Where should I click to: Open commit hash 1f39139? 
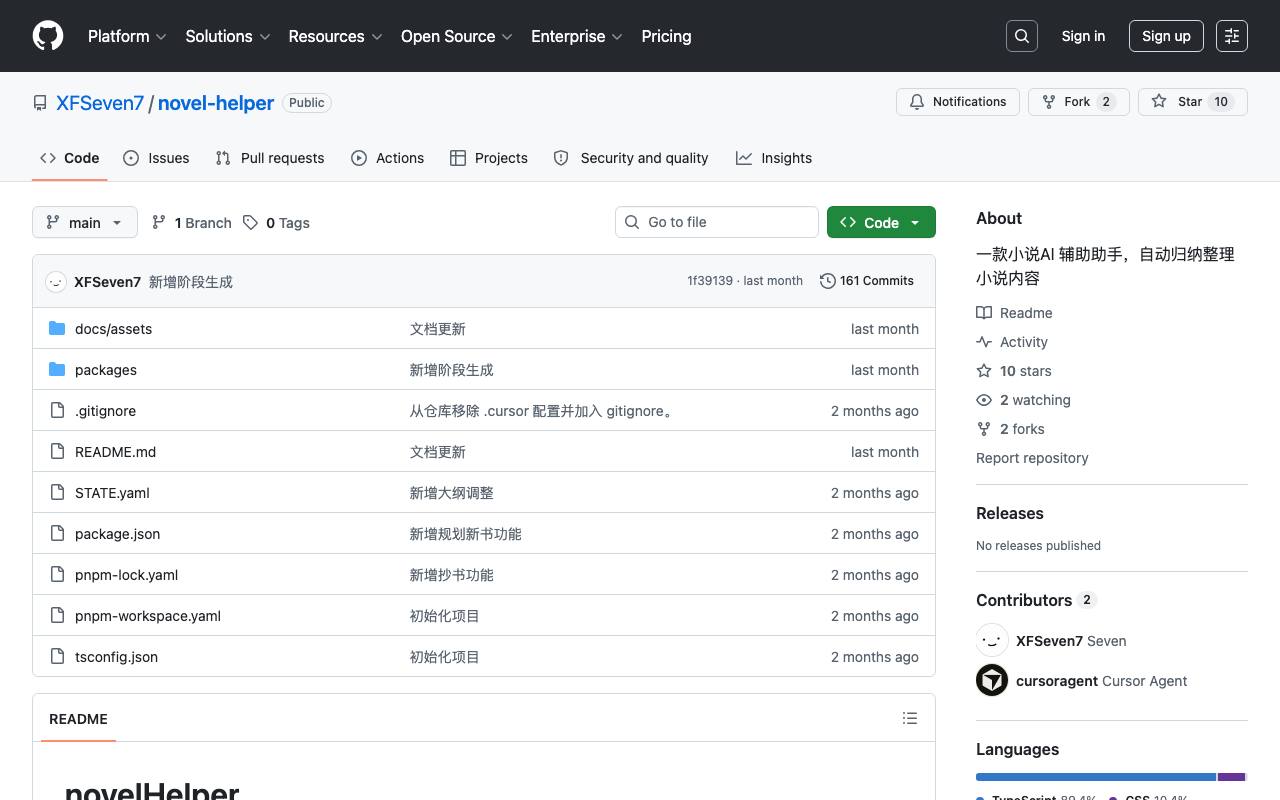click(710, 281)
